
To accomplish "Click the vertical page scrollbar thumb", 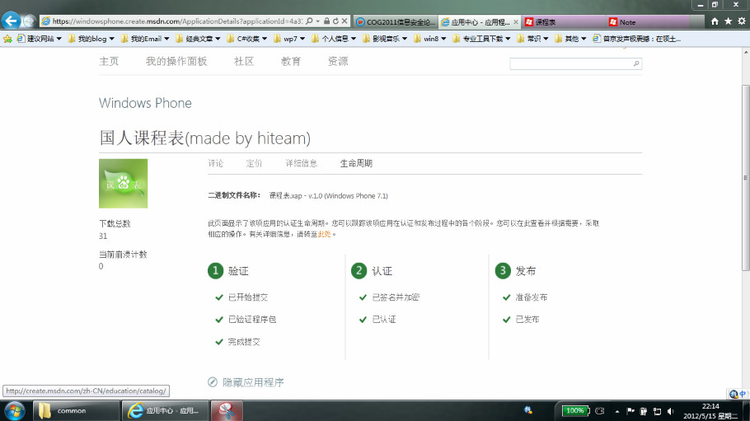I will [x=745, y=177].
